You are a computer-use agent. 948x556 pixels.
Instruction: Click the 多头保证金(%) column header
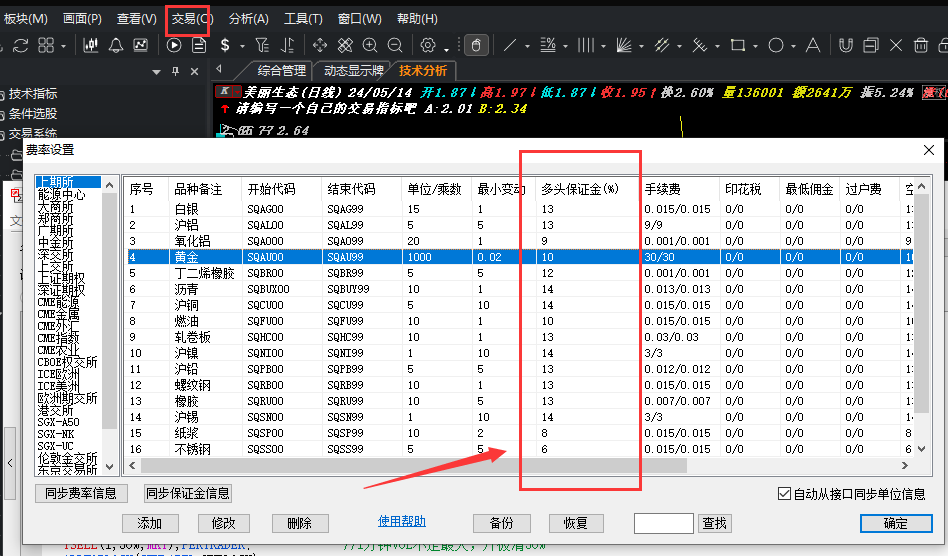pyautogui.click(x=589, y=189)
